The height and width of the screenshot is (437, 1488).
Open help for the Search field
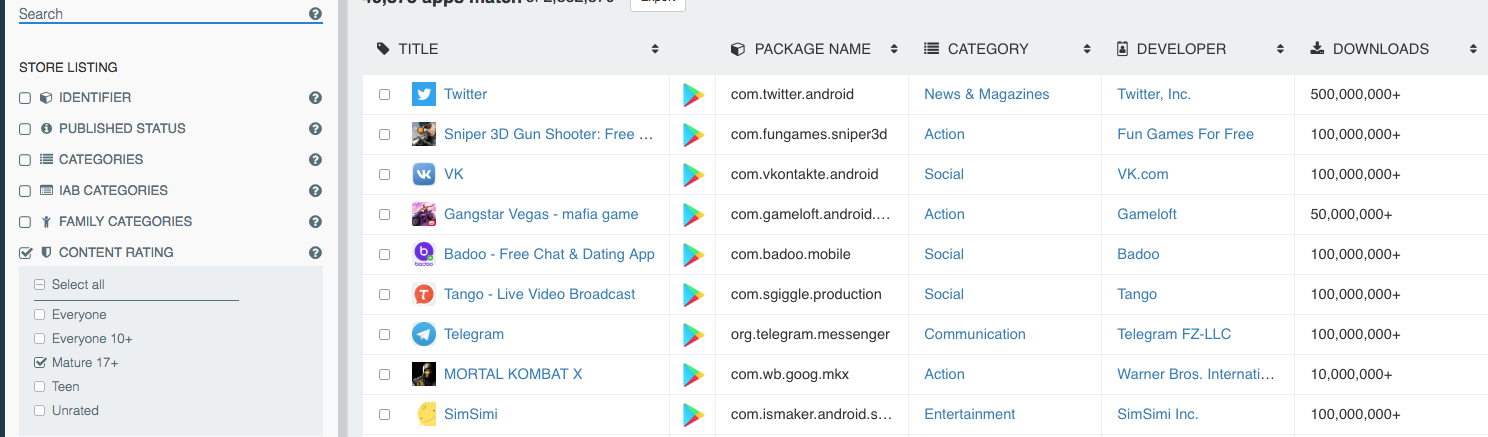[x=316, y=14]
